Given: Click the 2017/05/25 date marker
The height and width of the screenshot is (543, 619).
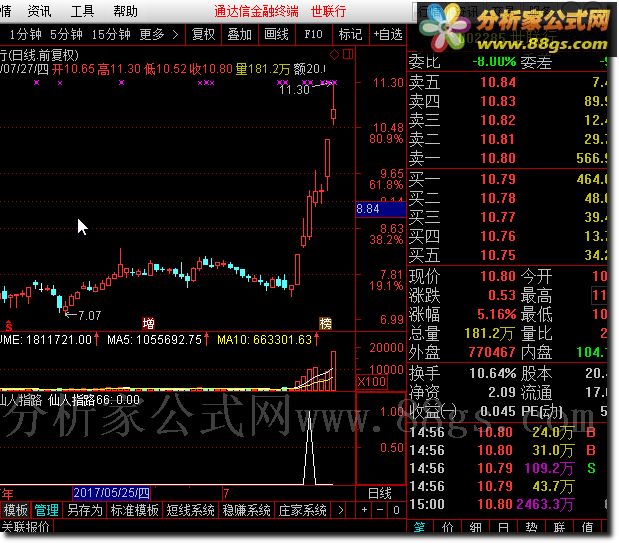Looking at the screenshot, I should coord(111,493).
